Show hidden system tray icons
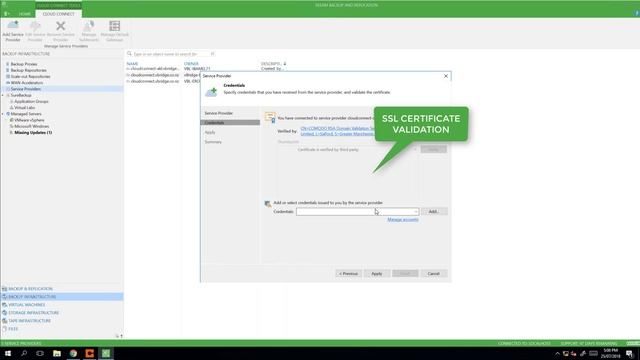Viewport: 640px width, 360px height. point(557,353)
